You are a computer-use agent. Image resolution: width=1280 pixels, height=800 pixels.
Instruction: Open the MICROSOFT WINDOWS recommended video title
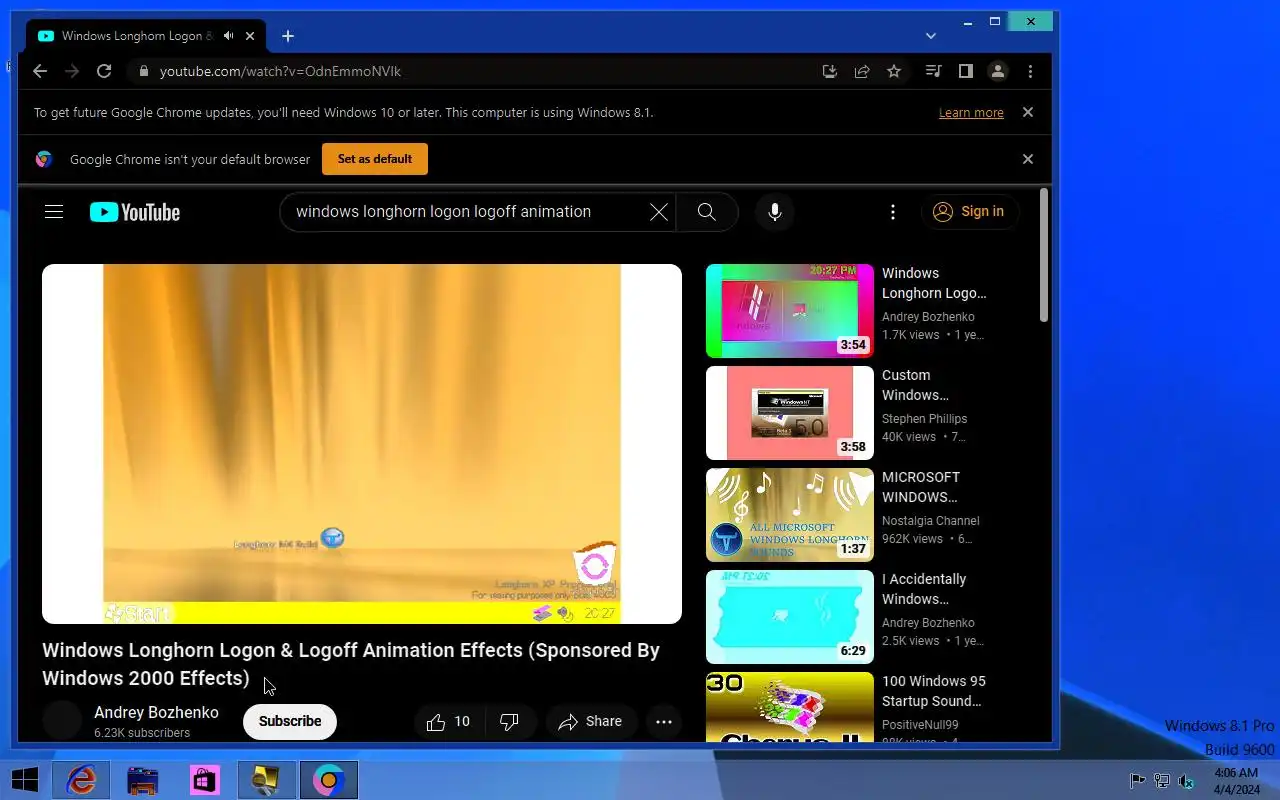click(921, 487)
